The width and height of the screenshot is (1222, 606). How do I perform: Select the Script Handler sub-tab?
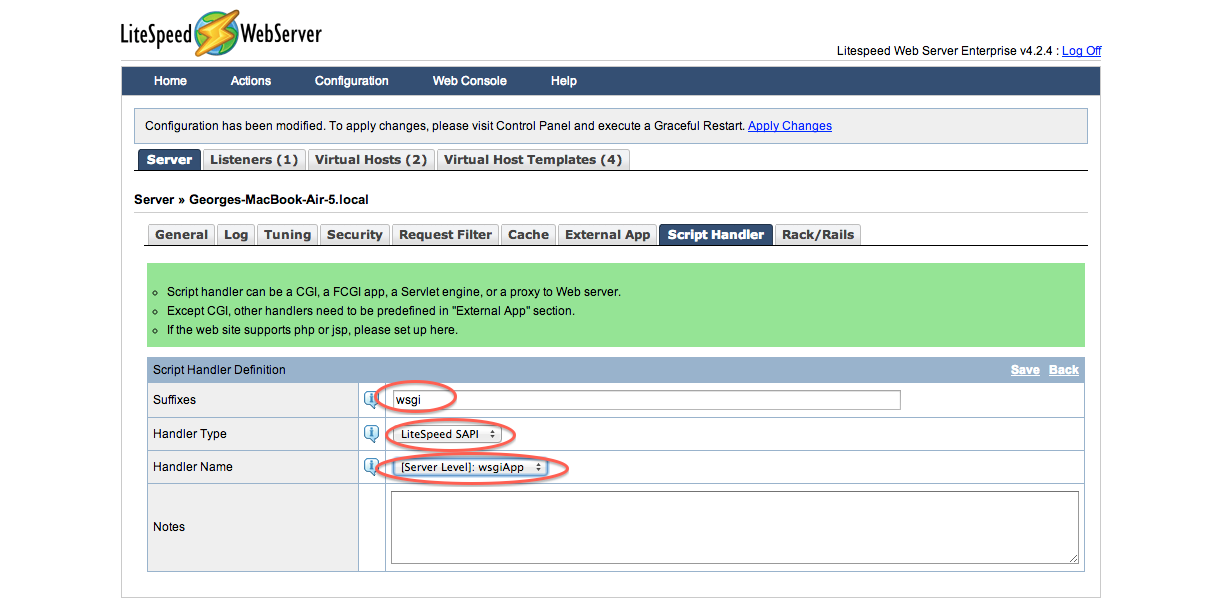[x=716, y=235]
